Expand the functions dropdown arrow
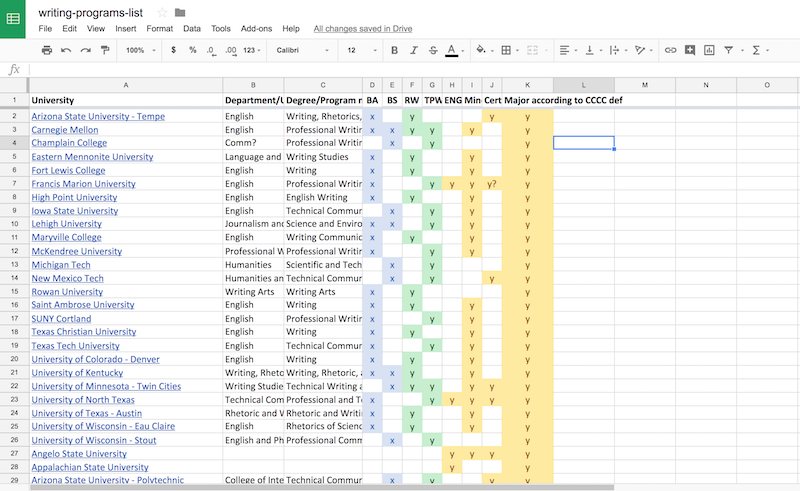800x491 pixels. coord(767,51)
